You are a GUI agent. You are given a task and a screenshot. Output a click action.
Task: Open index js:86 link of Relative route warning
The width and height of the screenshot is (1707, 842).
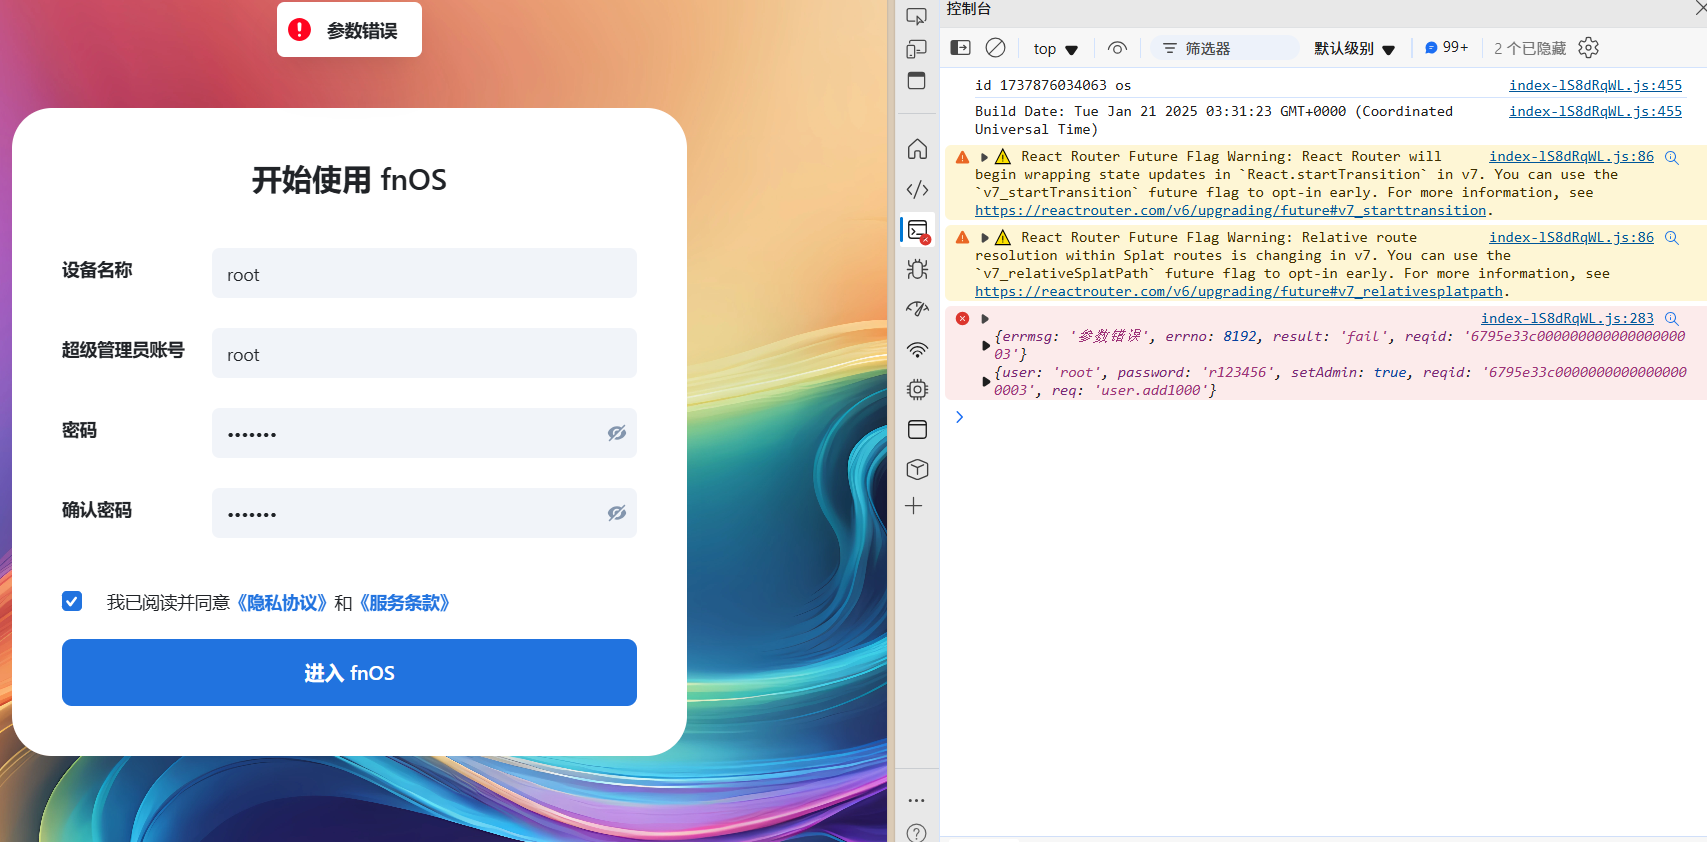point(1571,238)
